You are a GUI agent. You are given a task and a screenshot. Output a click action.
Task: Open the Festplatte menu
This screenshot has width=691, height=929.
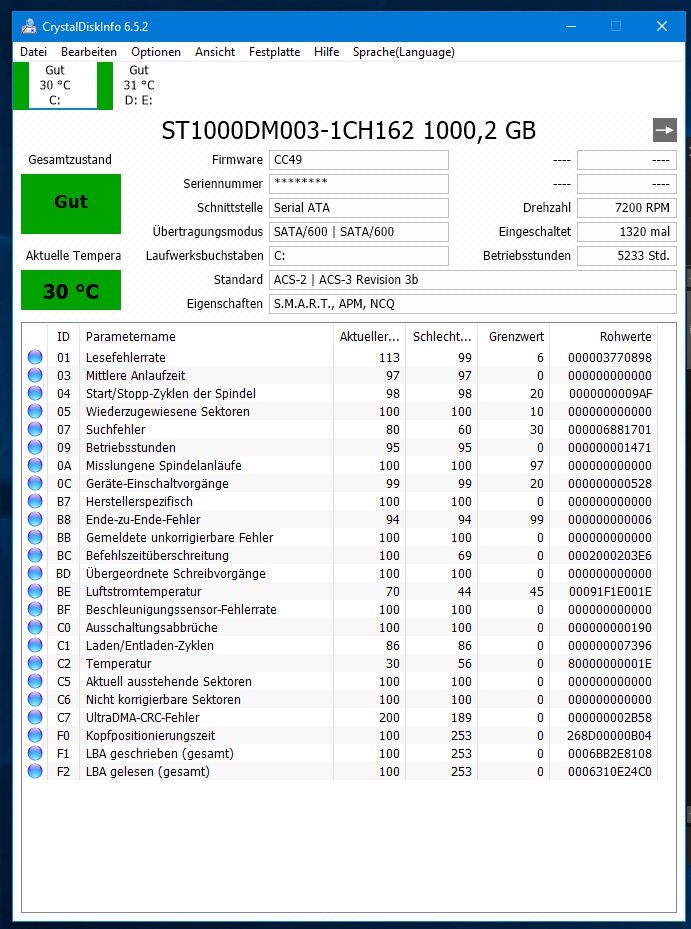click(274, 52)
